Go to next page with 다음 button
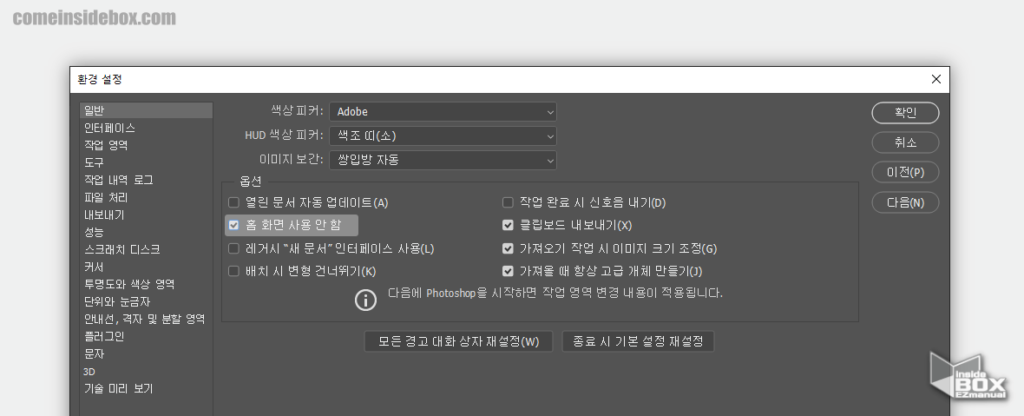This screenshot has height=416, width=1024. [905, 202]
